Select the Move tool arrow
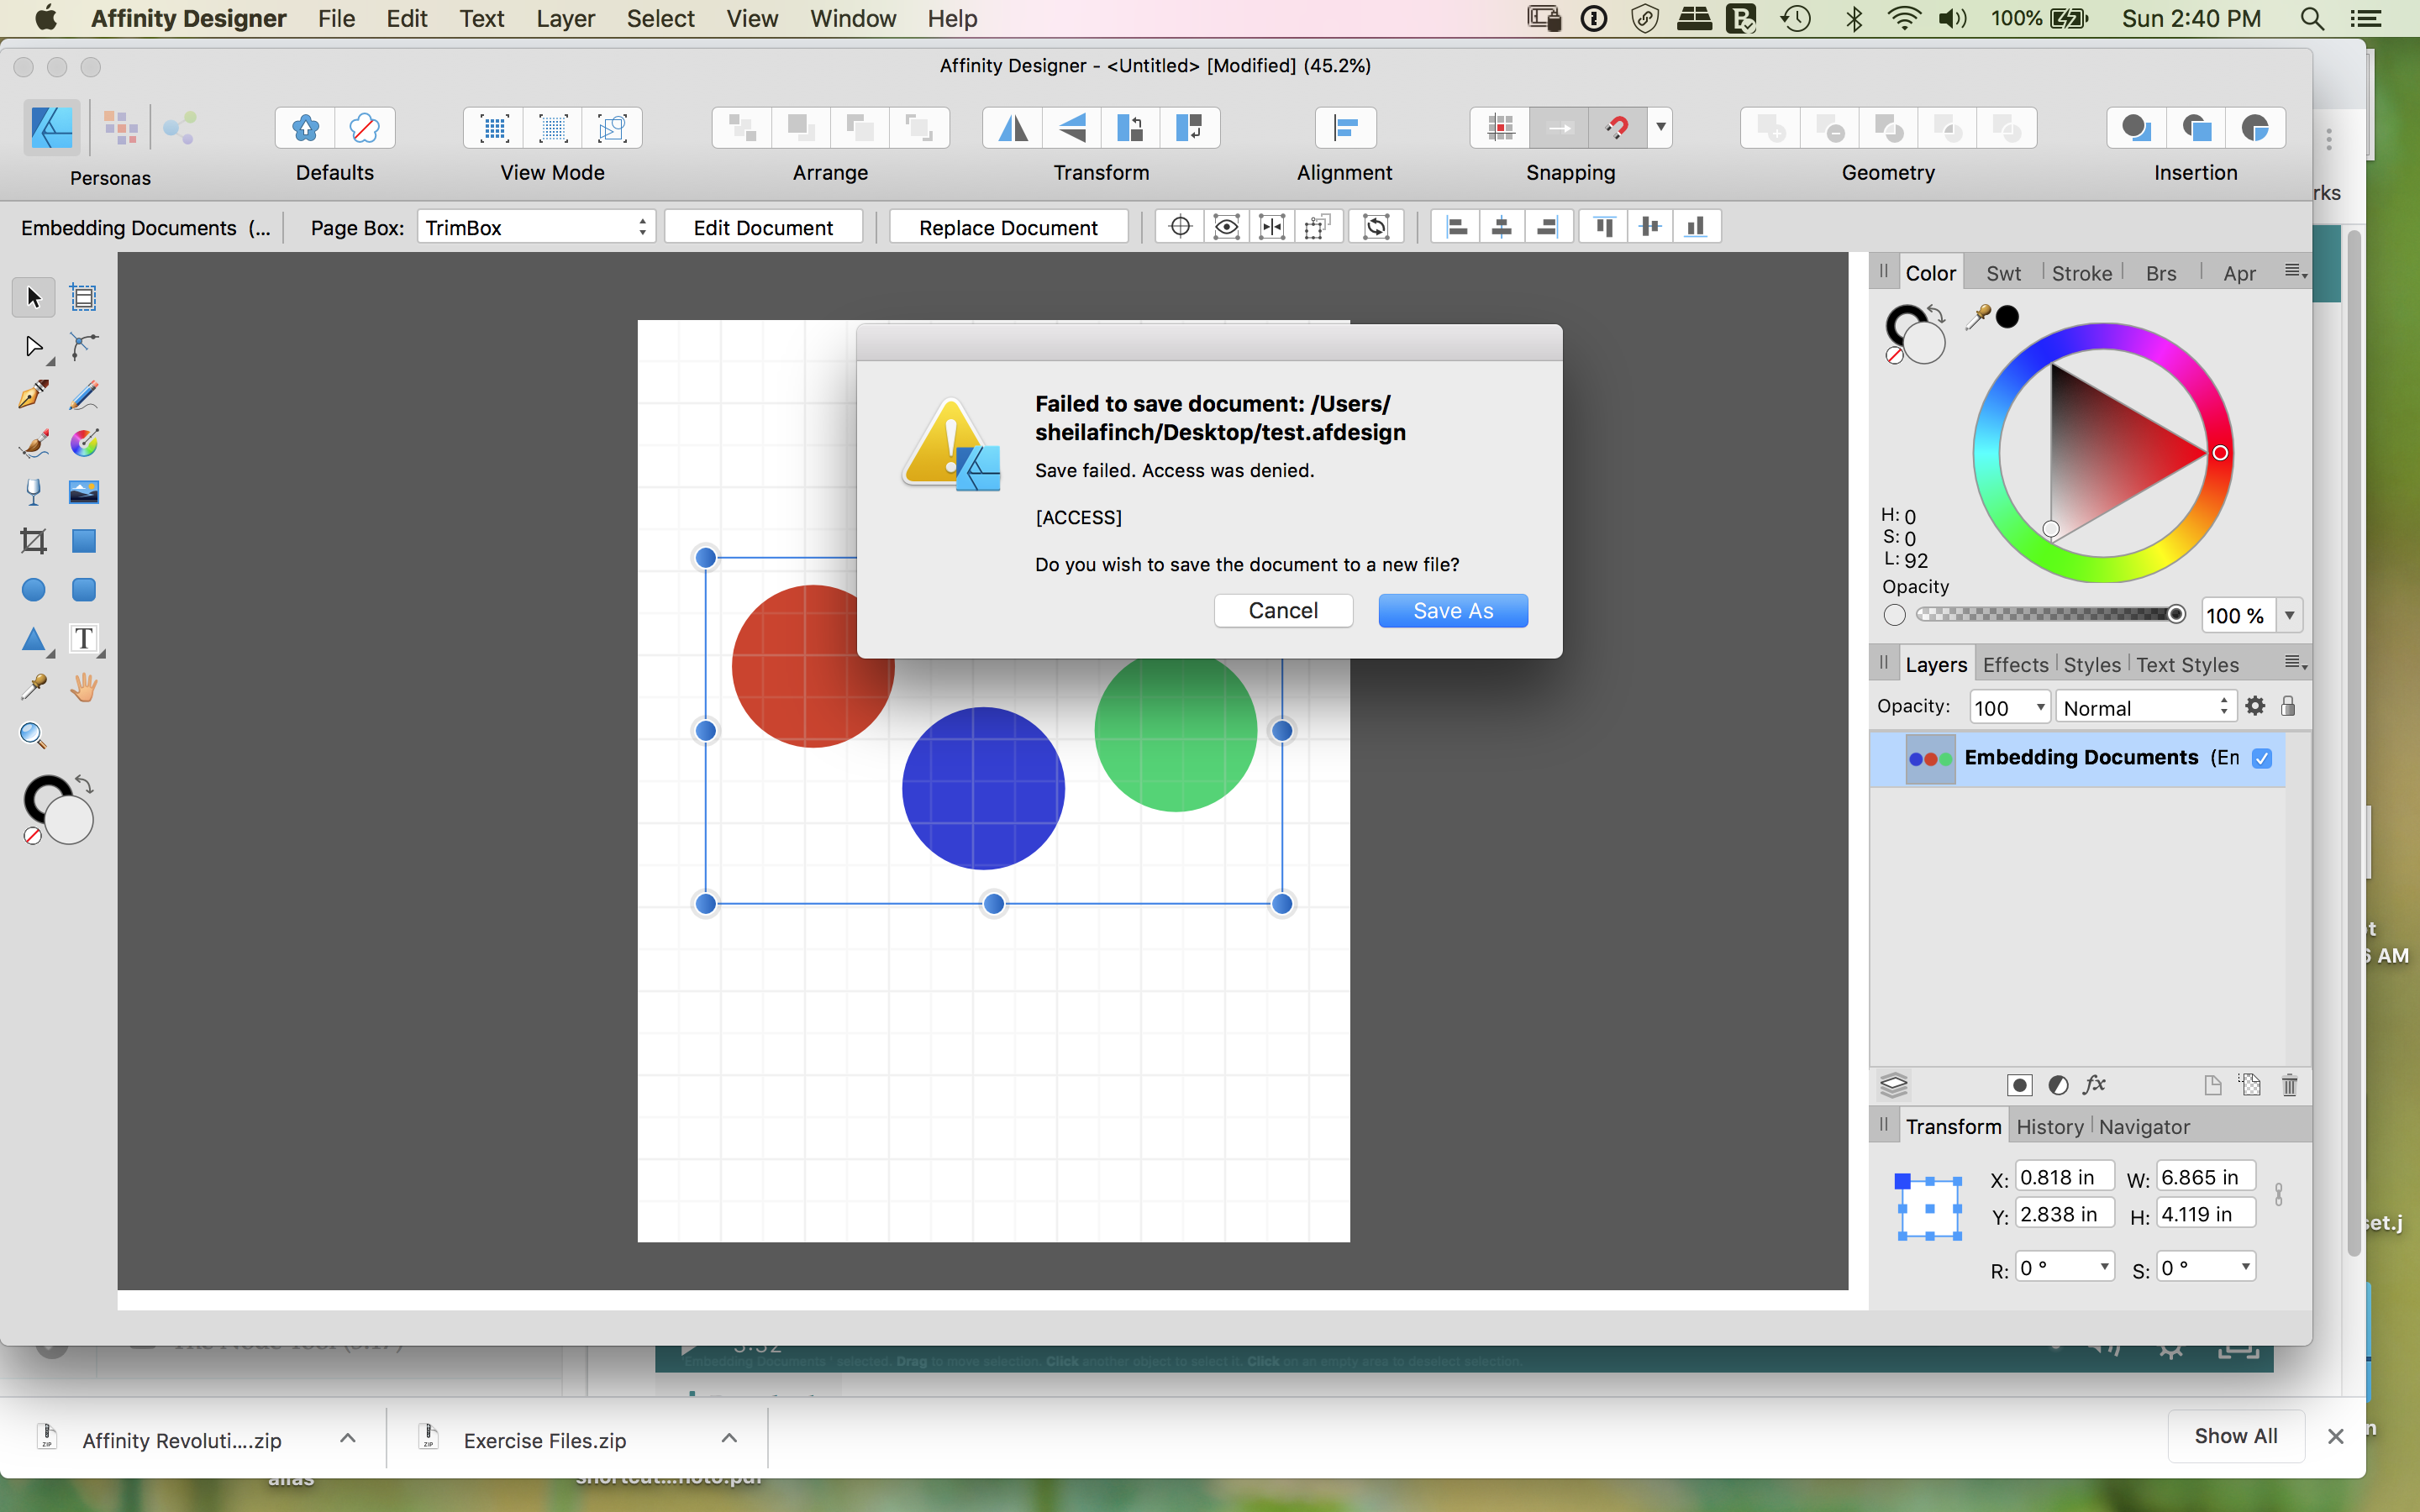2420x1512 pixels. (x=34, y=298)
